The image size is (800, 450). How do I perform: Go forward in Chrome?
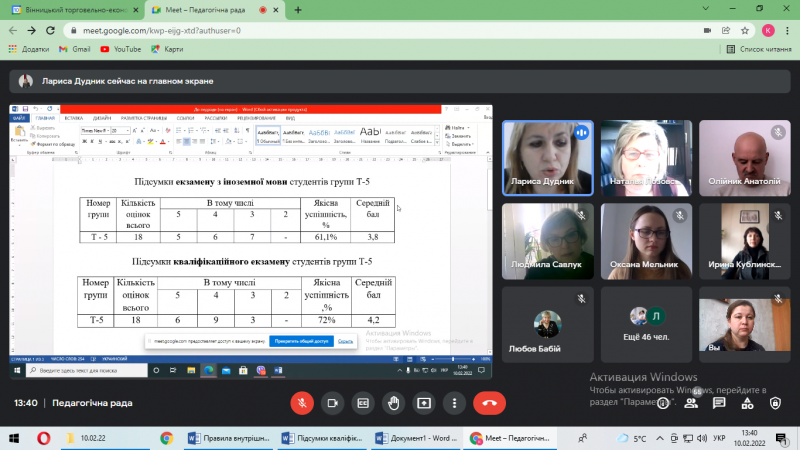coord(32,31)
